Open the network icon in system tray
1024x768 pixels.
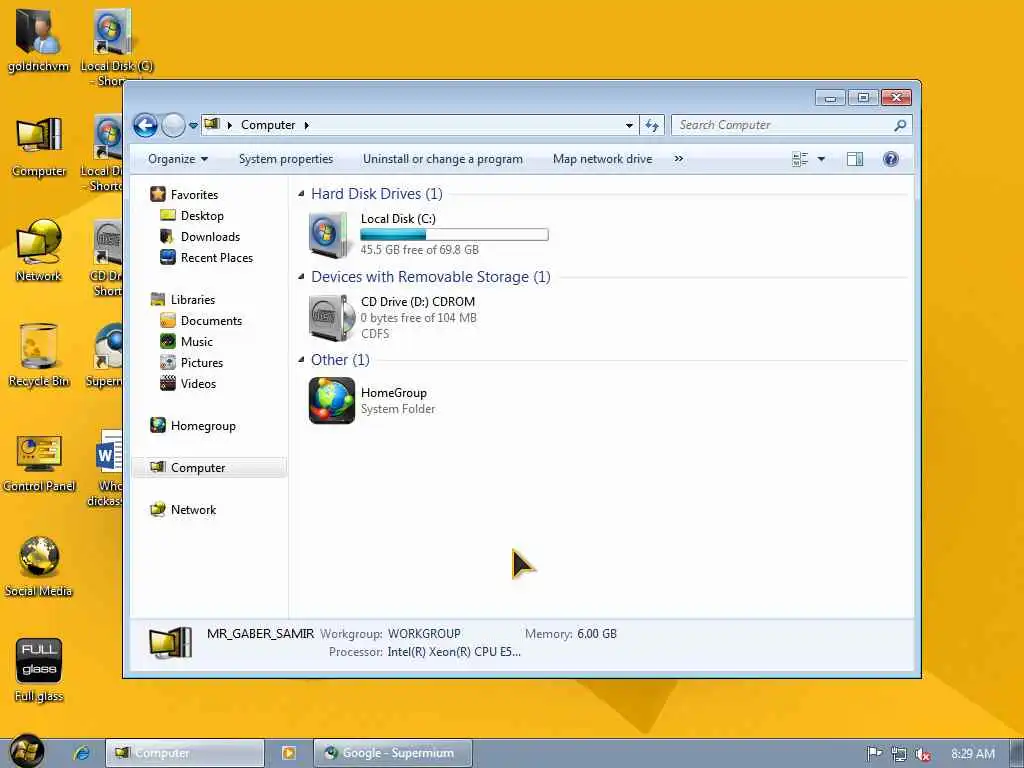coord(899,754)
